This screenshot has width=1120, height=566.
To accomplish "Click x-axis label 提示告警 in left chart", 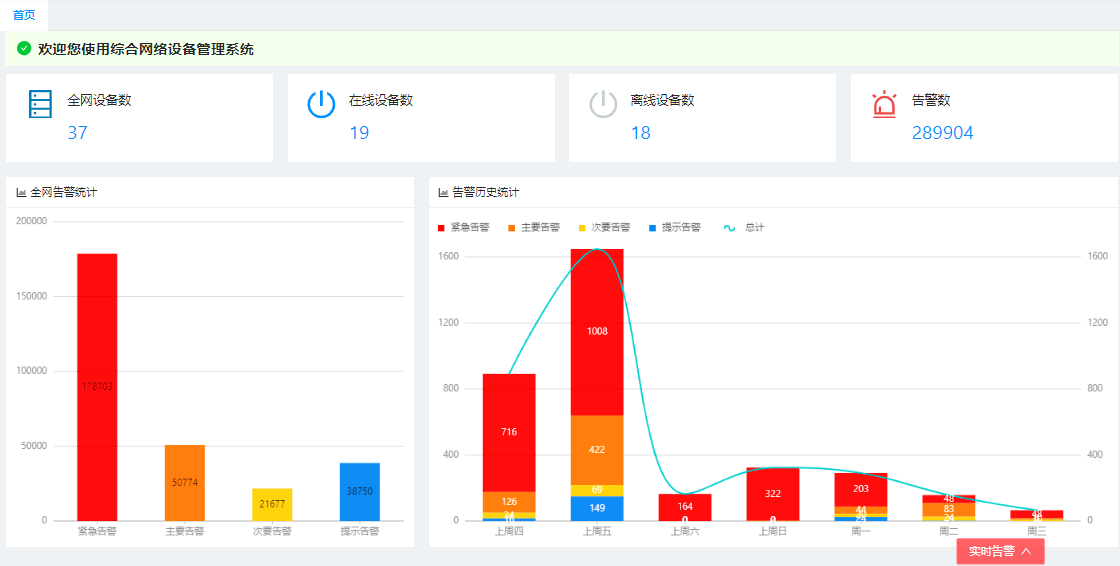I will coord(360,531).
